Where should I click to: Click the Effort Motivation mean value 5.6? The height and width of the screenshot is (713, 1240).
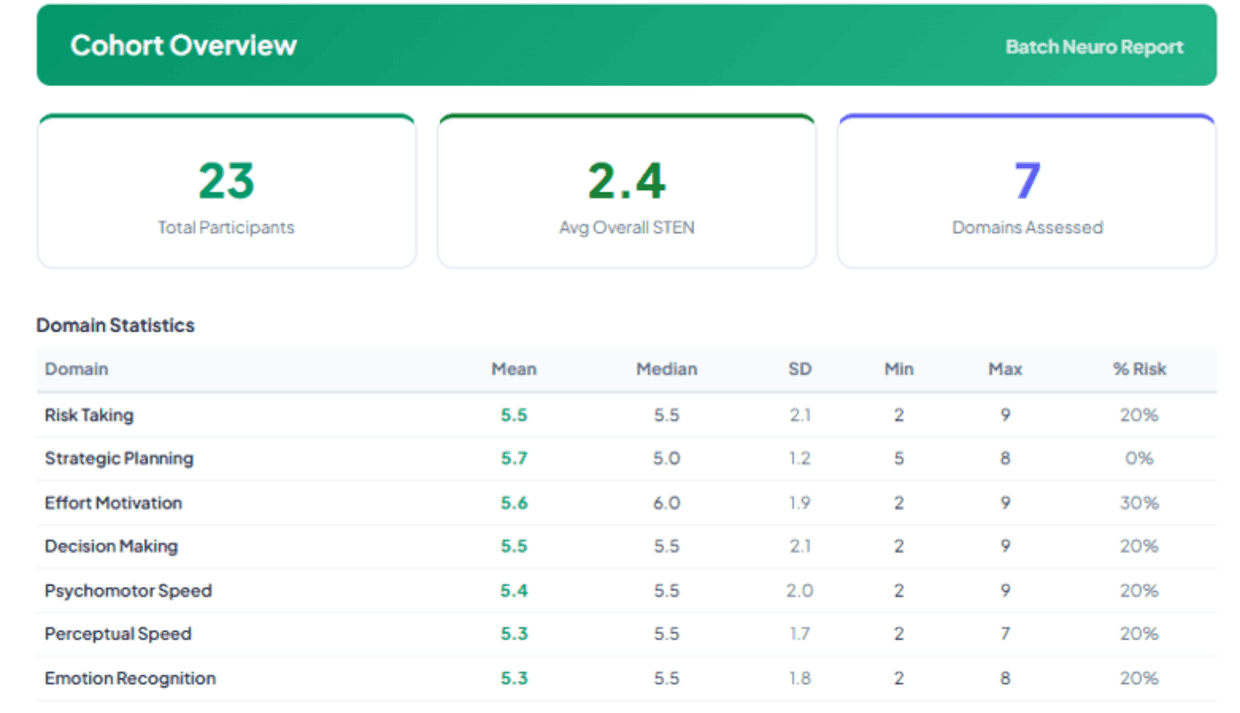tap(514, 503)
